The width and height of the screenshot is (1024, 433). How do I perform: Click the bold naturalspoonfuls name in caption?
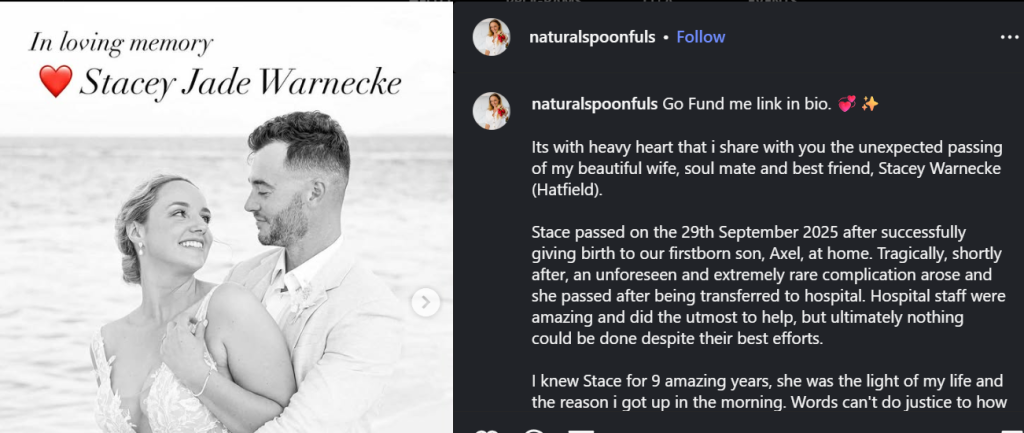point(594,104)
